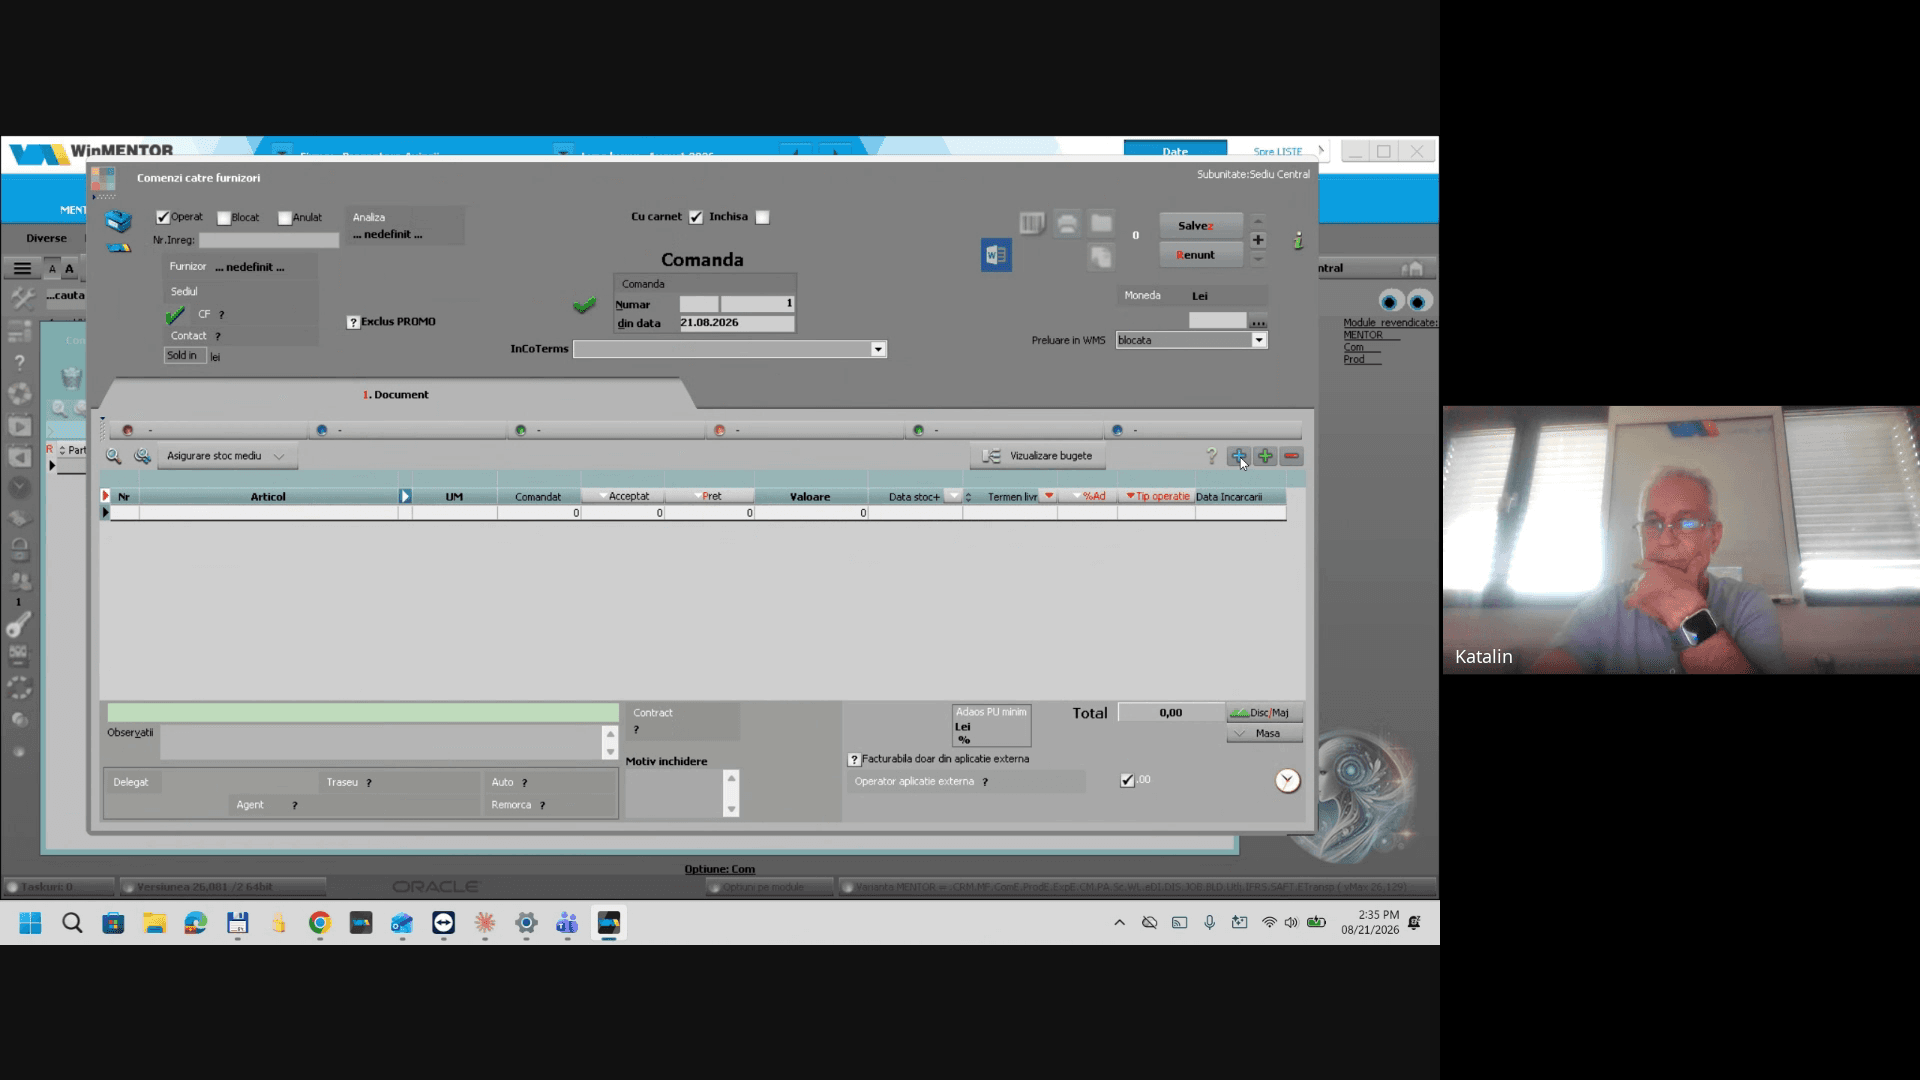
Task: Click the printer icon
Action: 1067,224
